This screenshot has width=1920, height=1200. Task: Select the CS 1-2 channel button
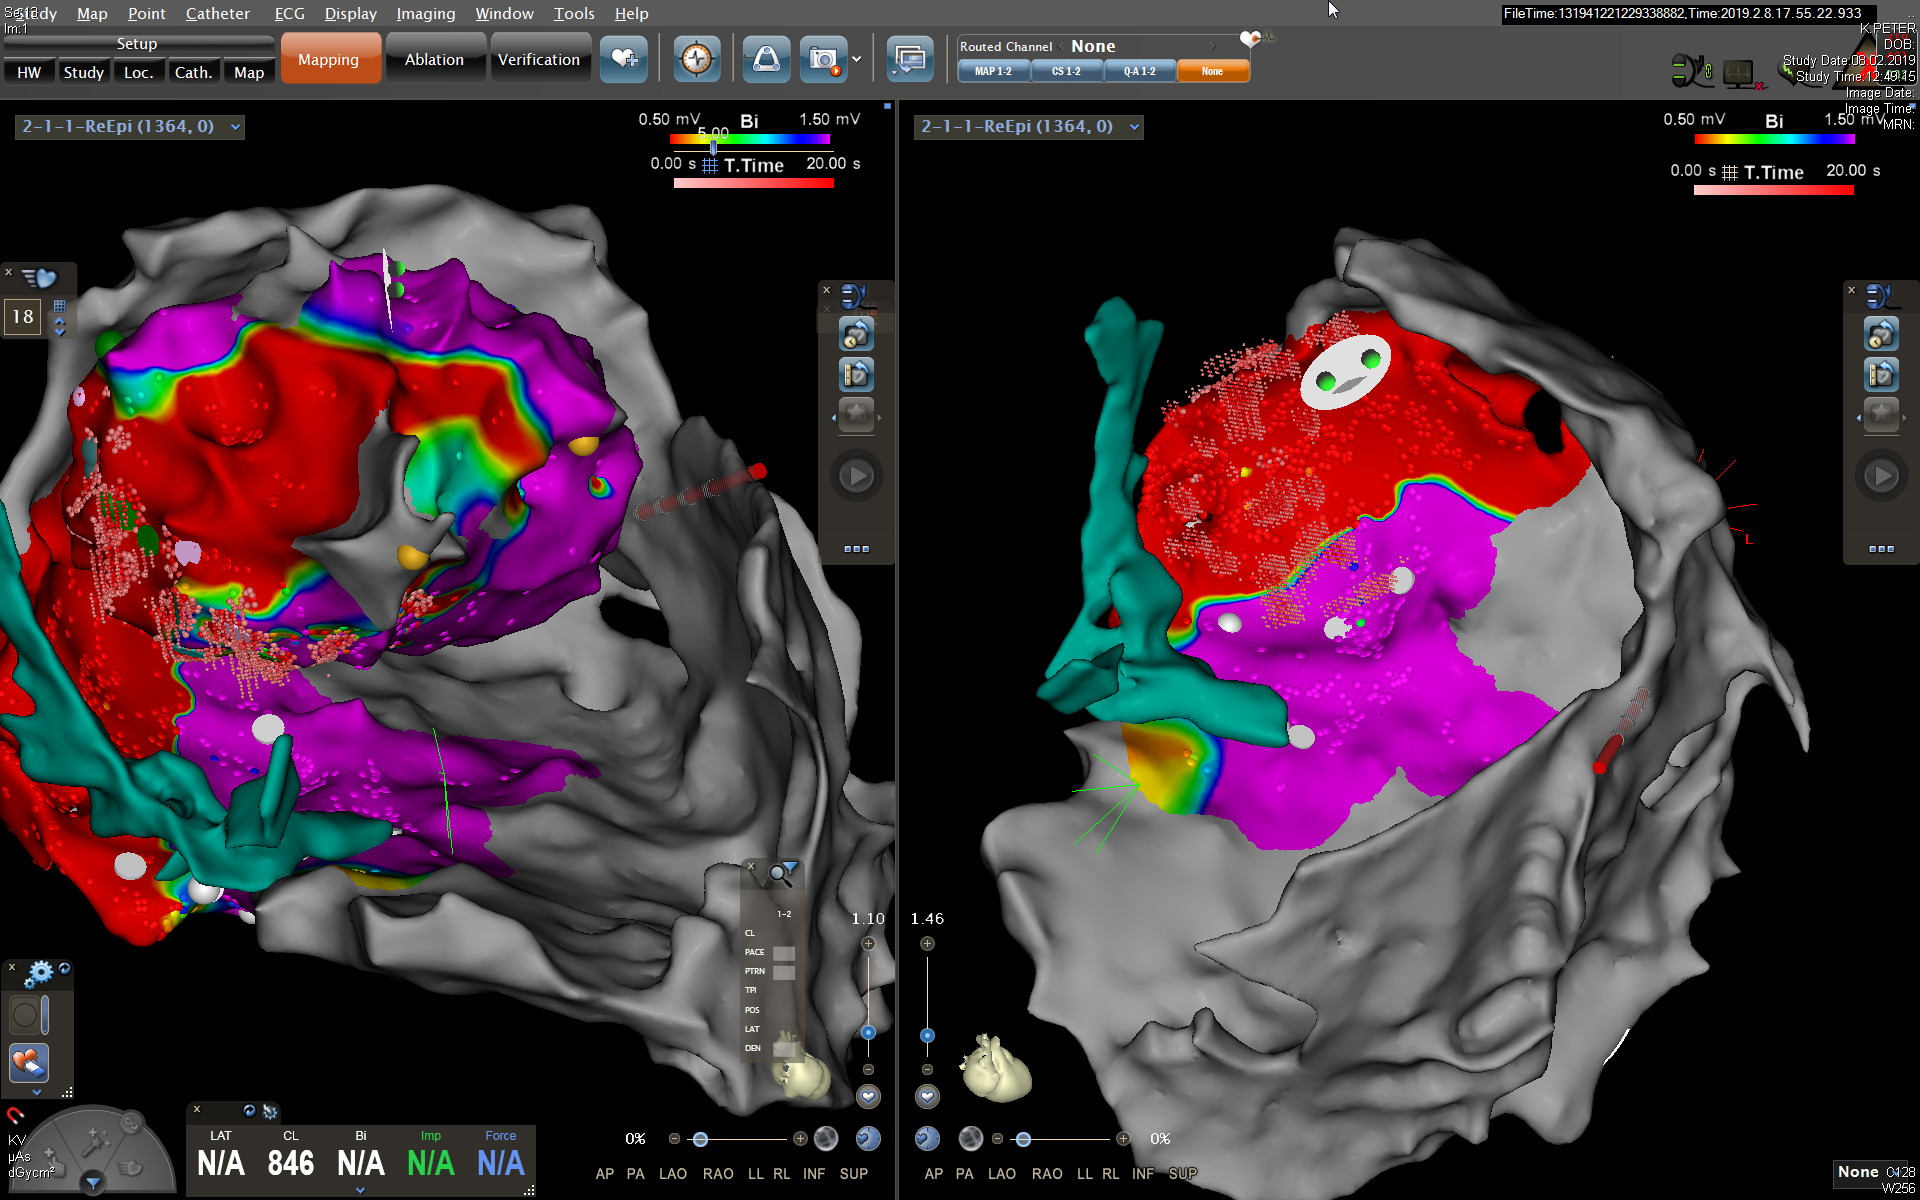[1066, 72]
